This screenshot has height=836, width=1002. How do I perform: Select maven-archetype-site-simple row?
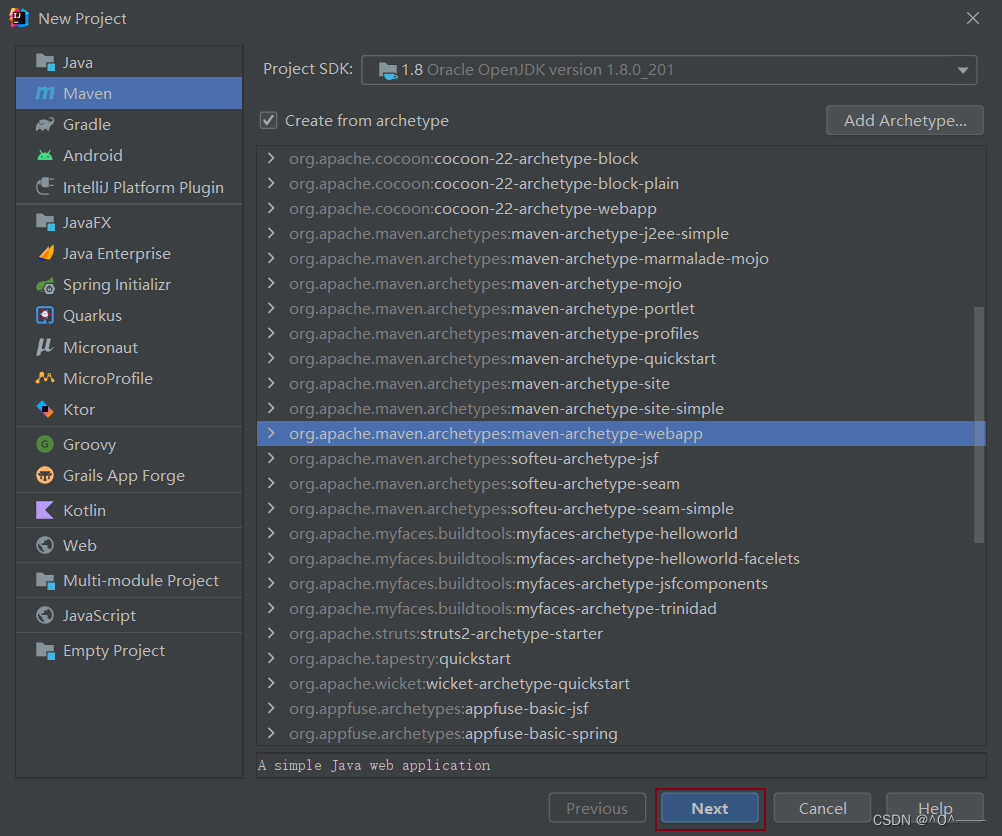coord(620,408)
